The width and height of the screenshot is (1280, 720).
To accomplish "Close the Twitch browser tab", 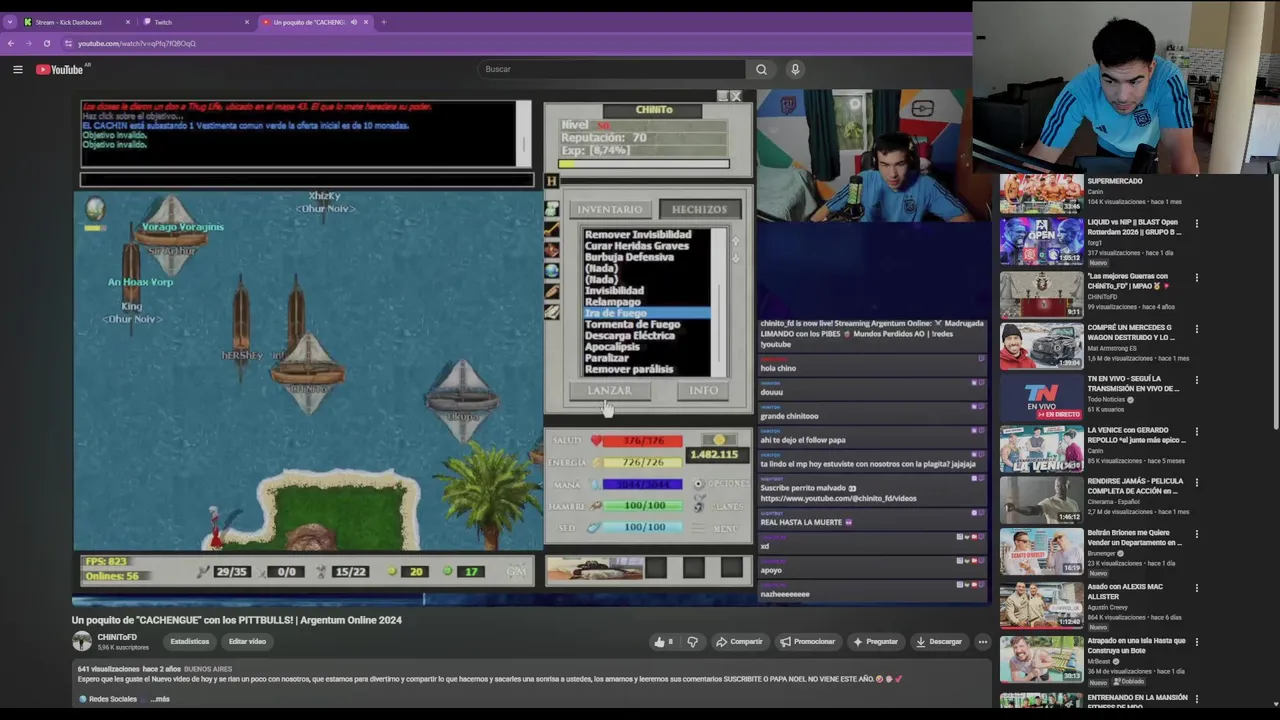I will [x=247, y=22].
